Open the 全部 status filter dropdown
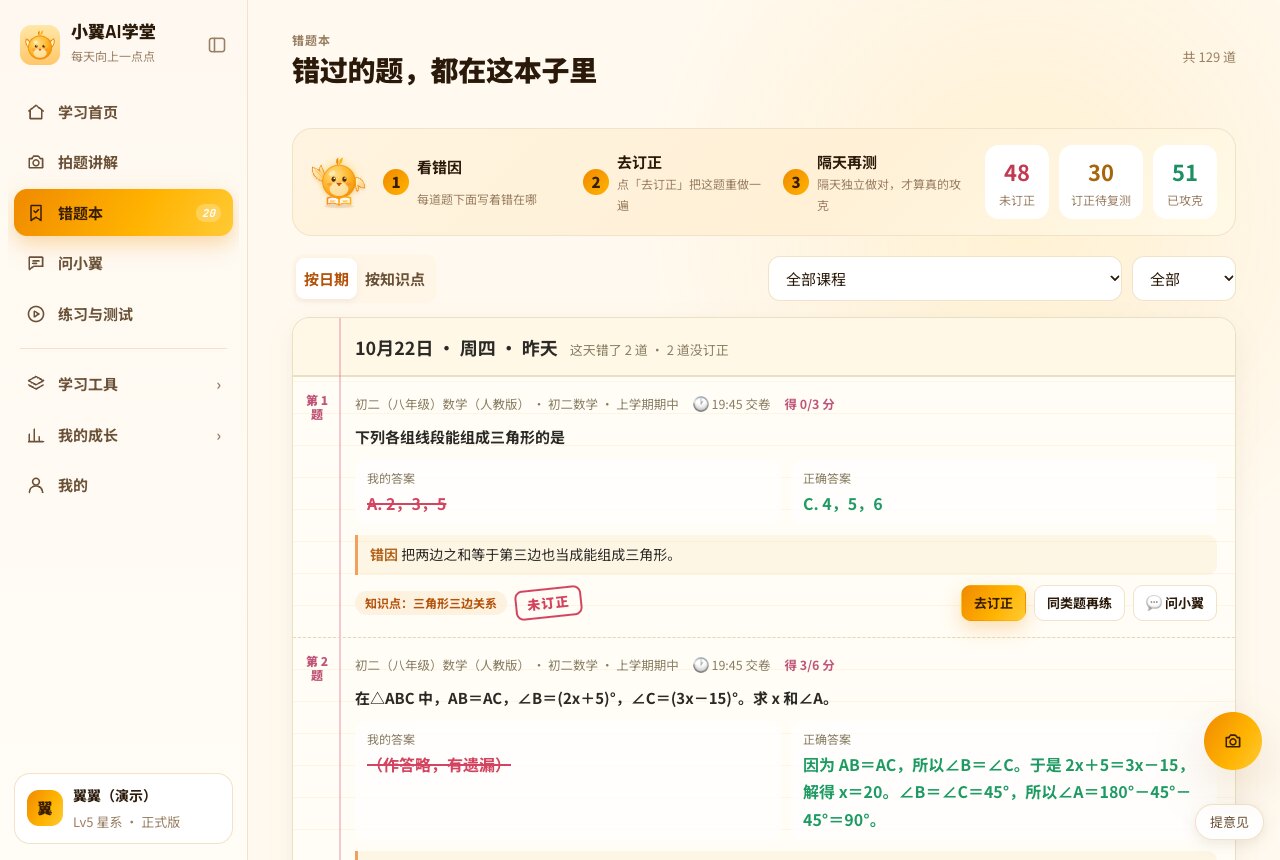1280x860 pixels. click(1184, 279)
